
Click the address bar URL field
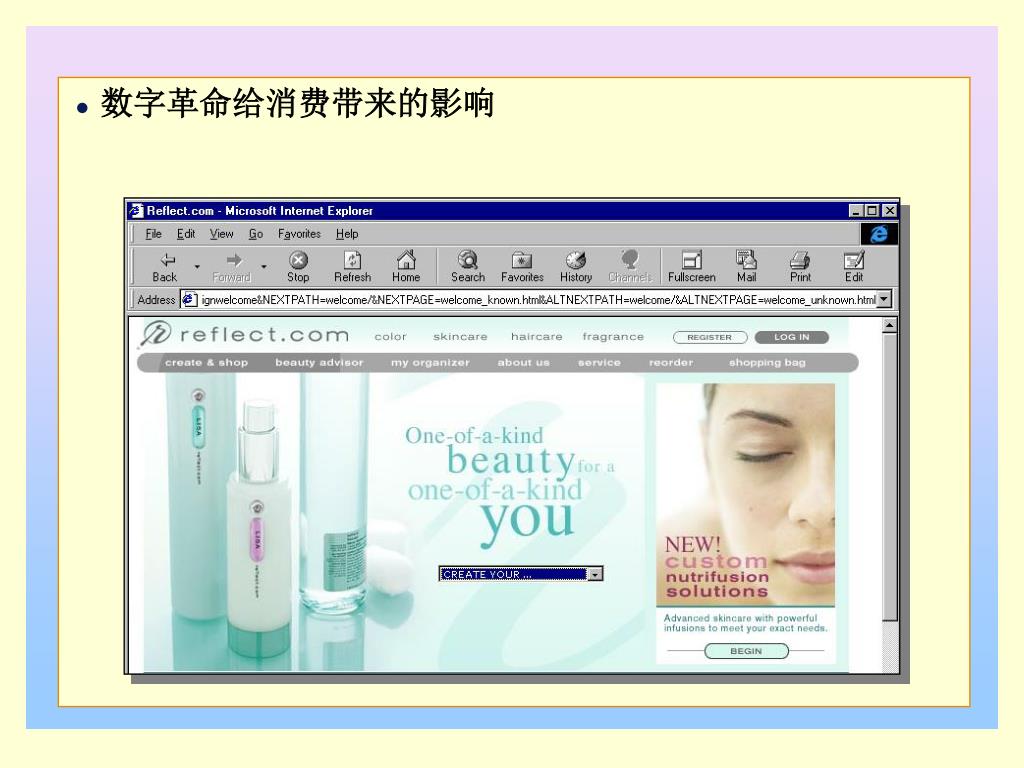pyautogui.click(x=538, y=300)
